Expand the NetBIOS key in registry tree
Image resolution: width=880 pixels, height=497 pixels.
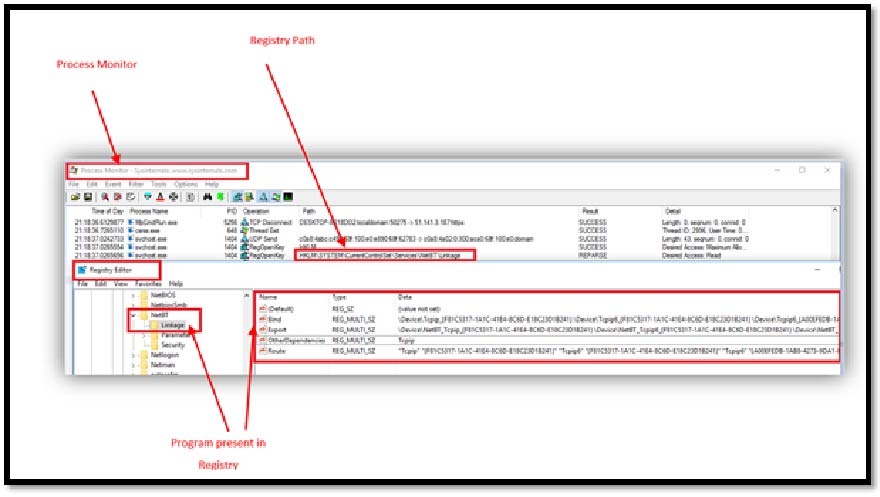click(x=133, y=295)
